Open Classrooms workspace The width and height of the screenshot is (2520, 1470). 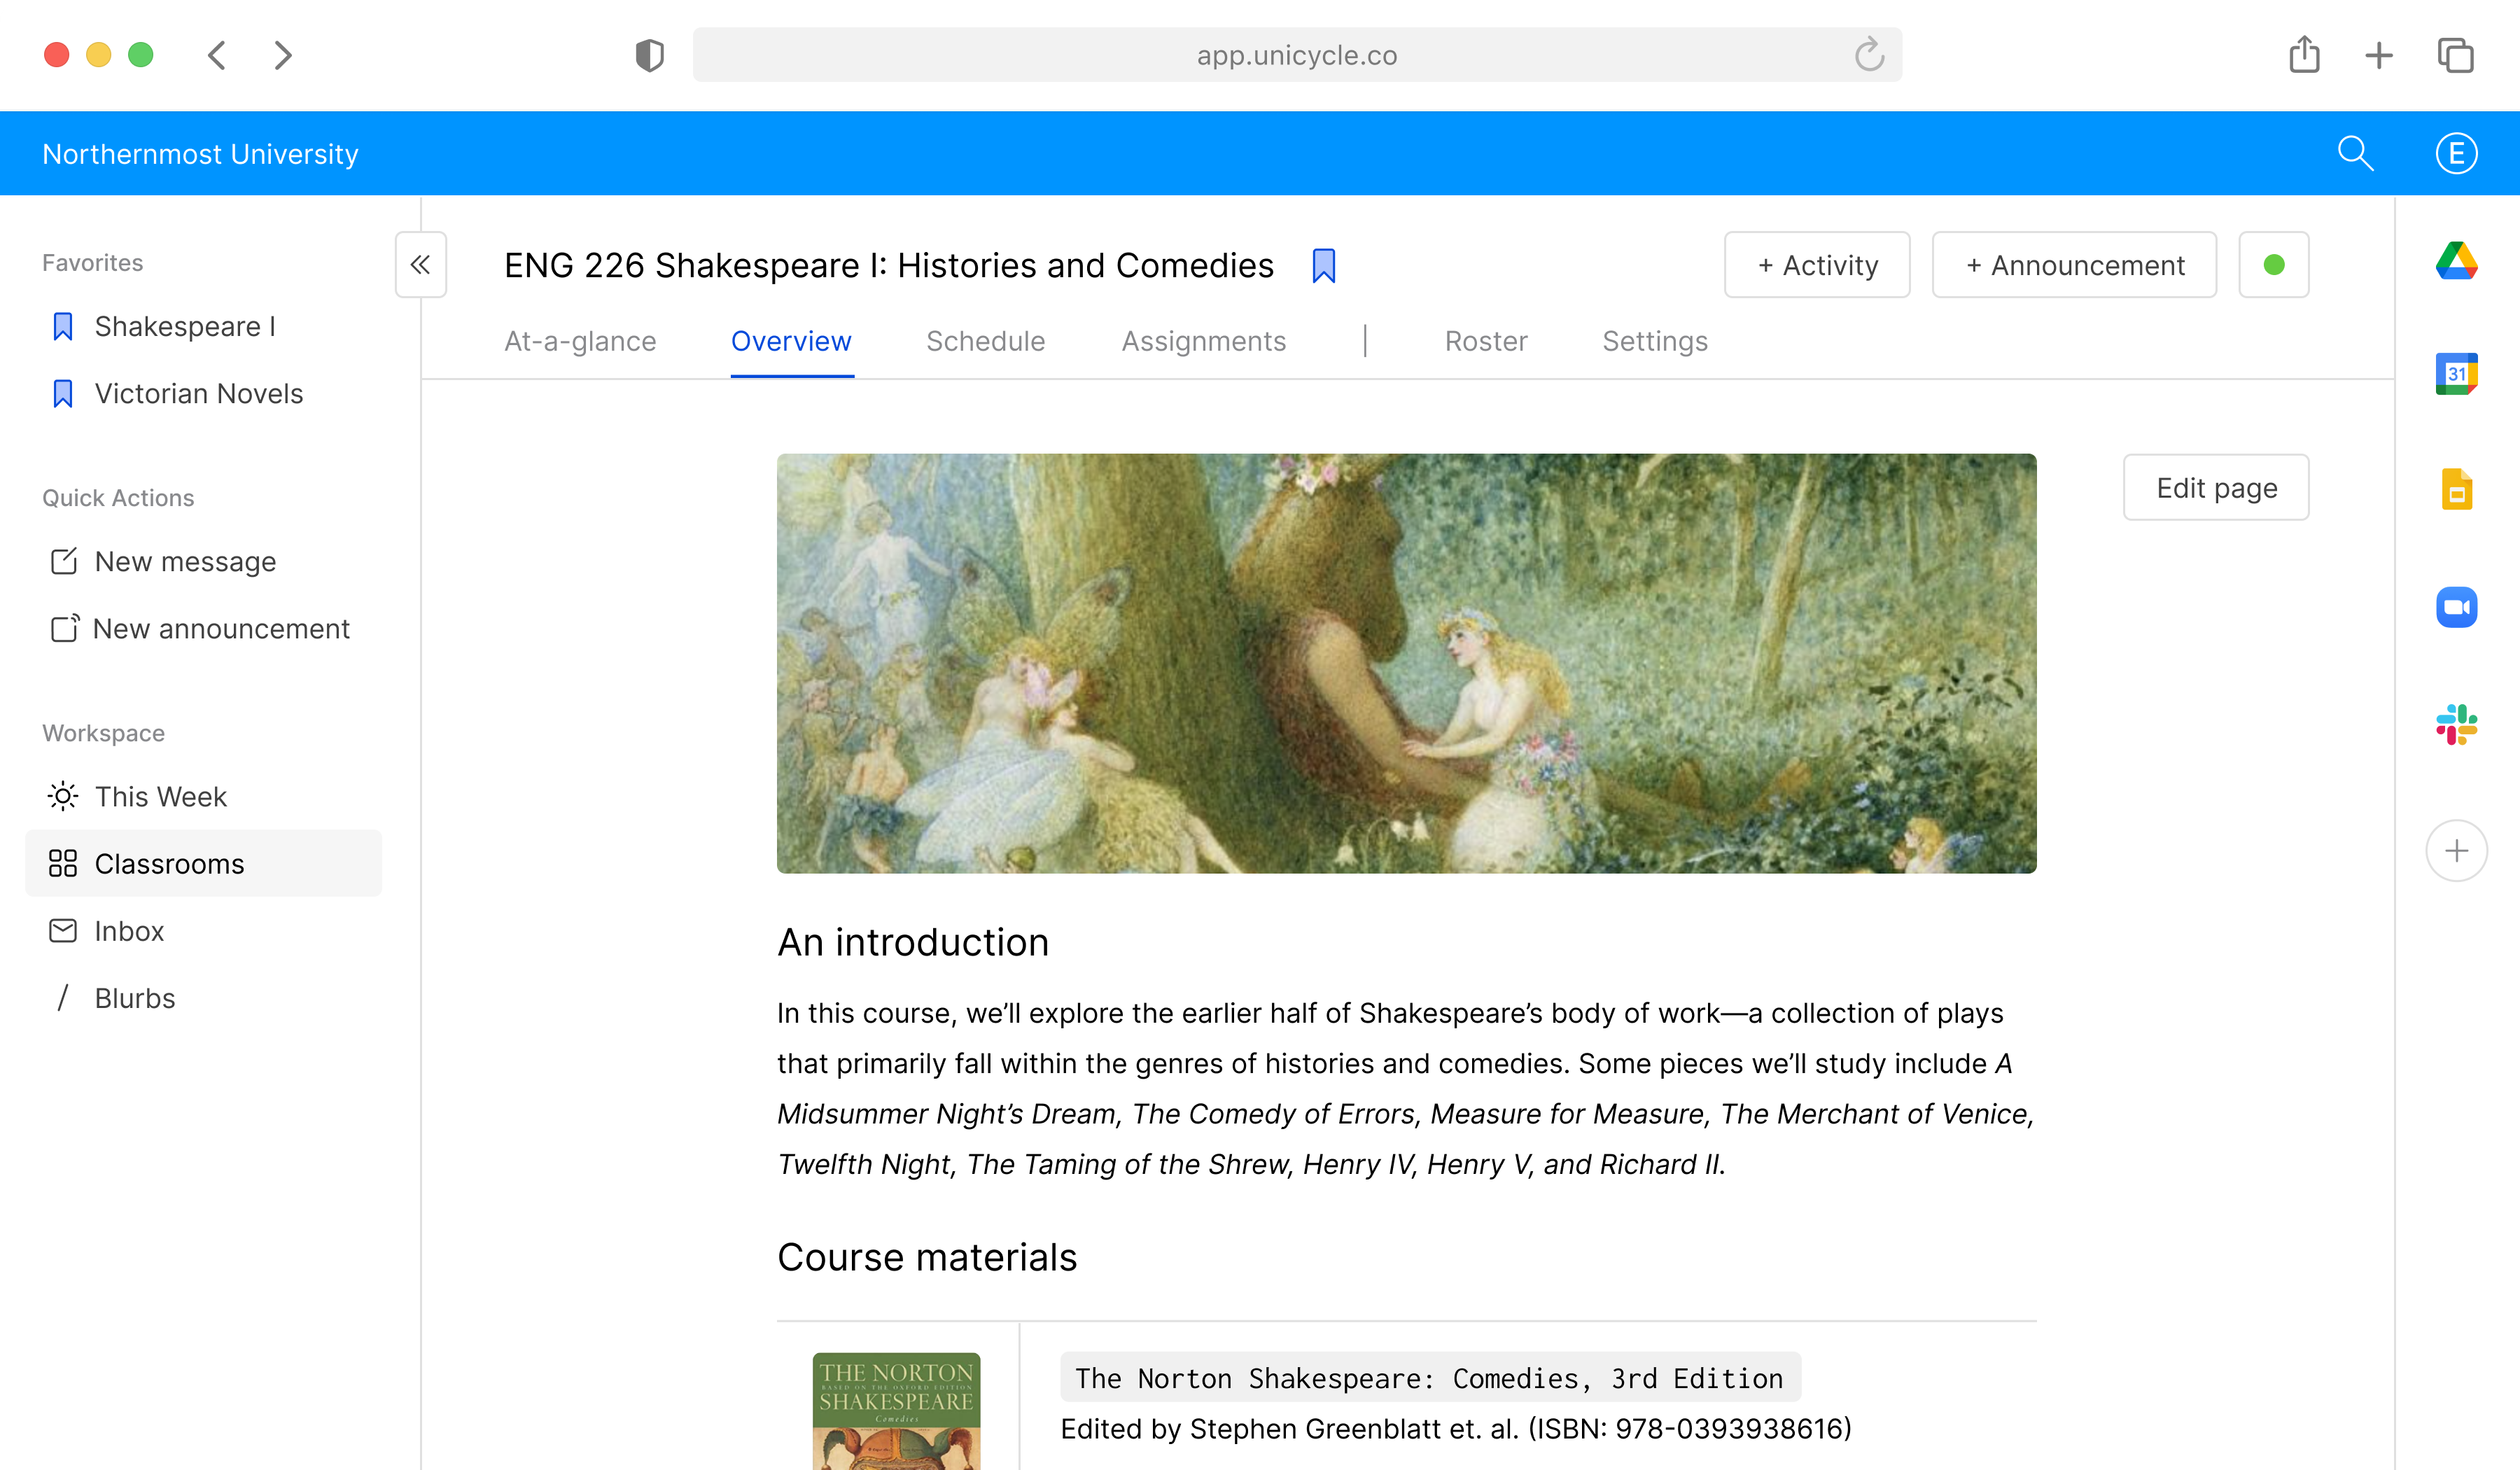pyautogui.click(x=203, y=864)
